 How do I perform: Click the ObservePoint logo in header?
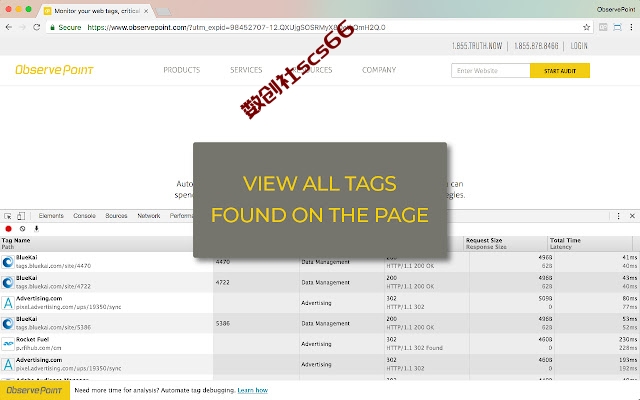point(55,70)
